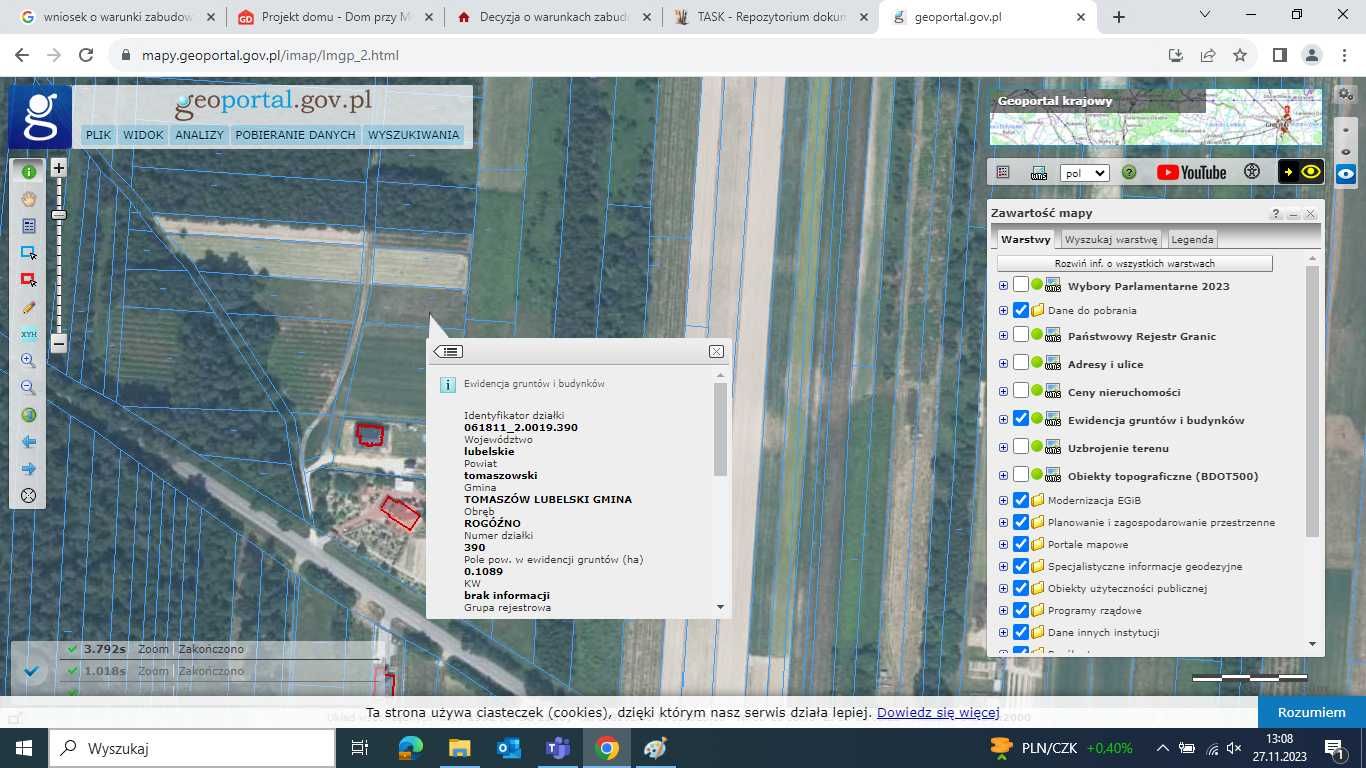Viewport: 1366px width, 768px height.
Task: Click the Geoportal krajowy overview map
Action: (x=1156, y=117)
